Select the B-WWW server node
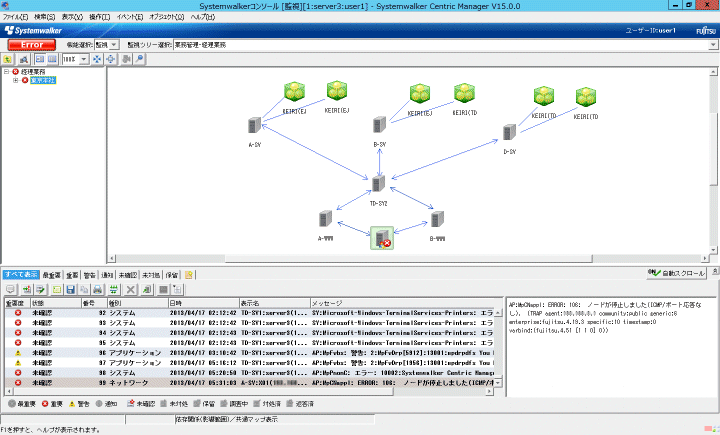Viewport: 720px width, 435px height. click(437, 219)
